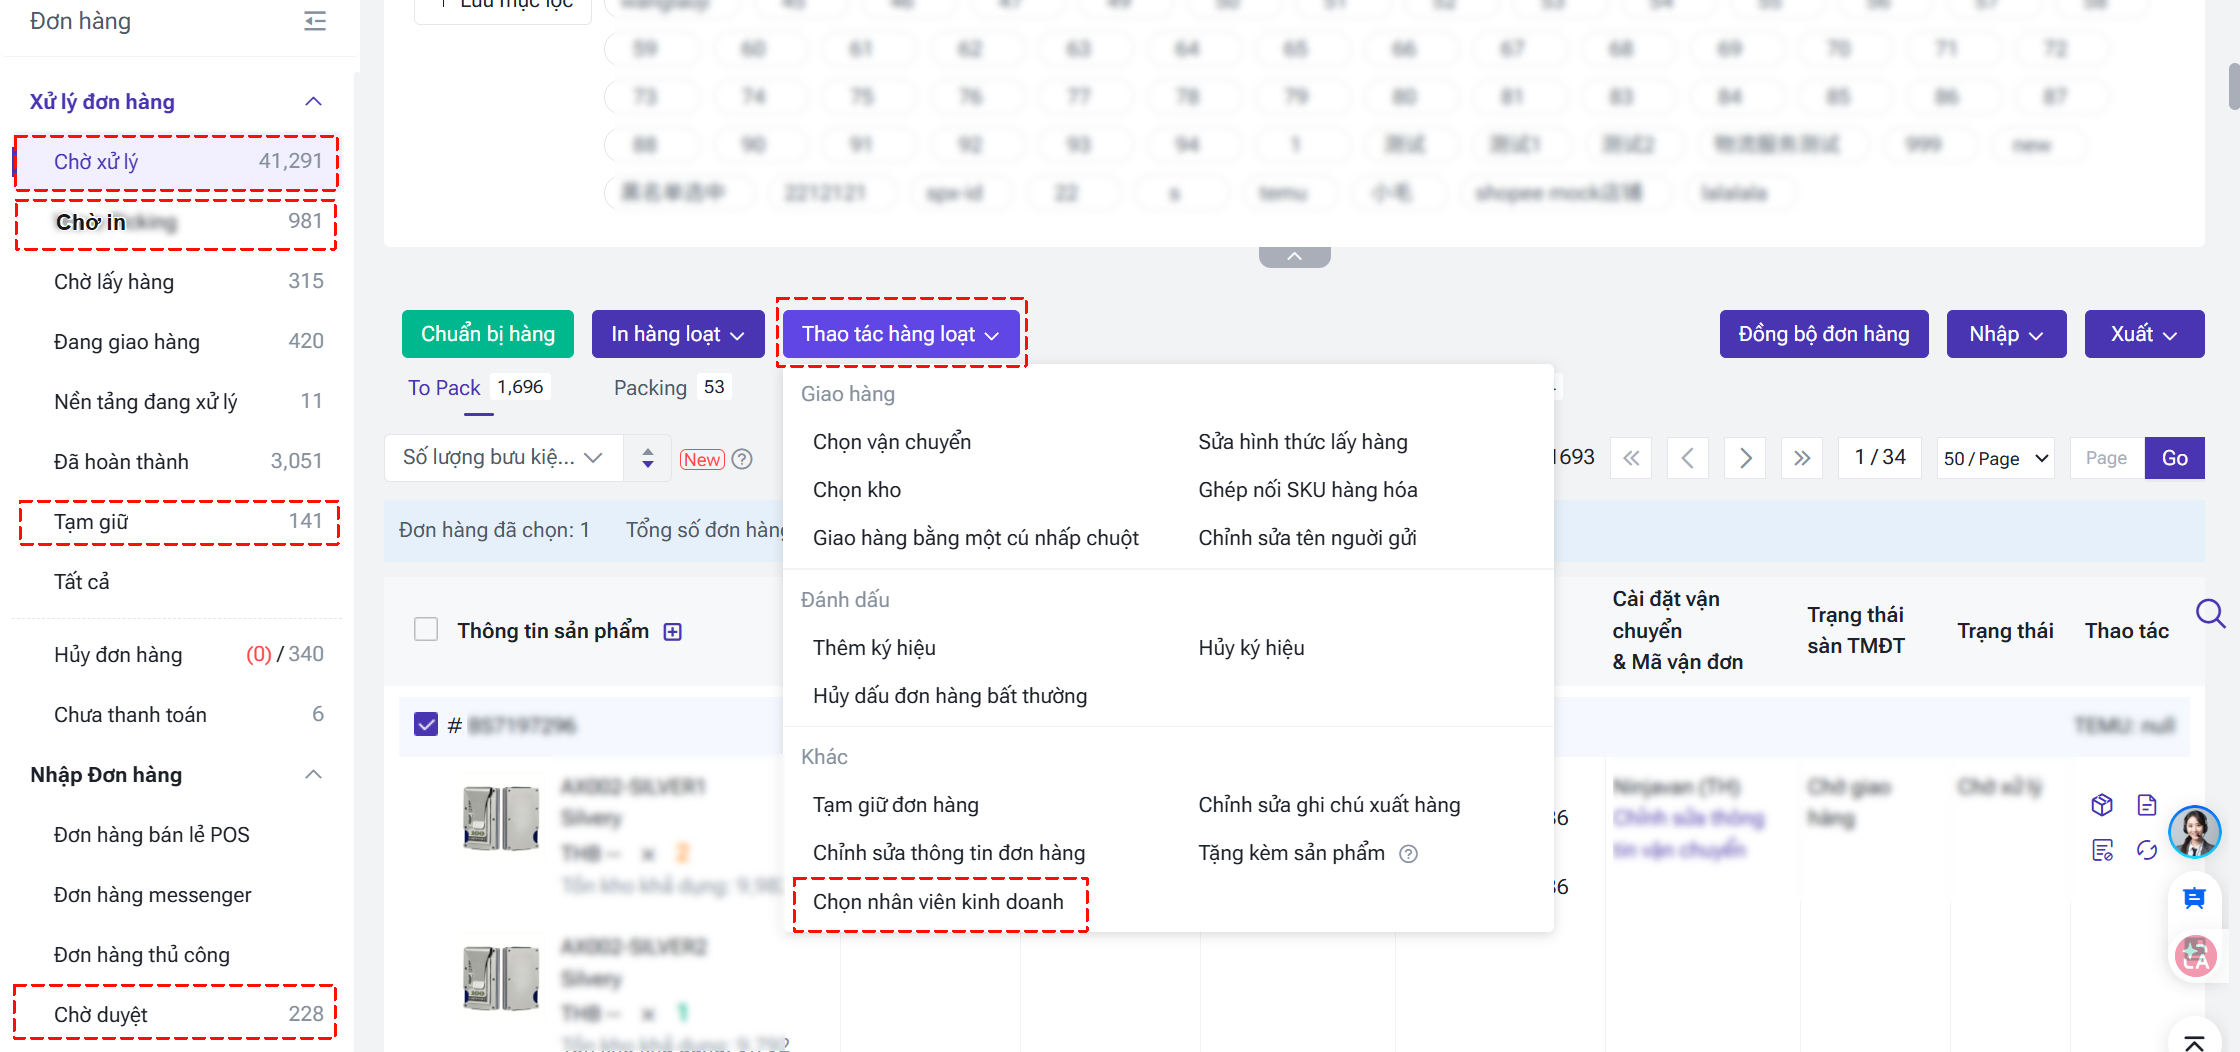Screen dimensions: 2240x1052
Task: Open Chờ in in the sidebar
Action: click(176, 222)
